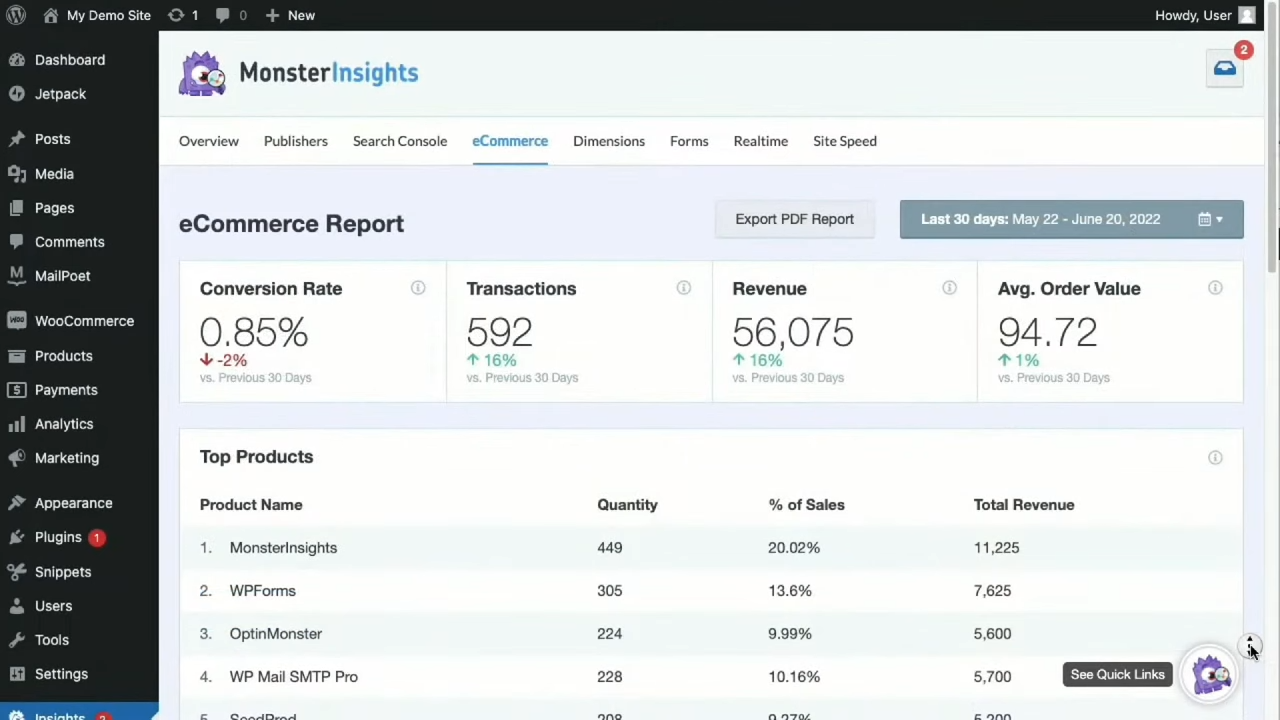The height and width of the screenshot is (720, 1280).
Task: Click the Export PDF Report button
Action: [794, 219]
